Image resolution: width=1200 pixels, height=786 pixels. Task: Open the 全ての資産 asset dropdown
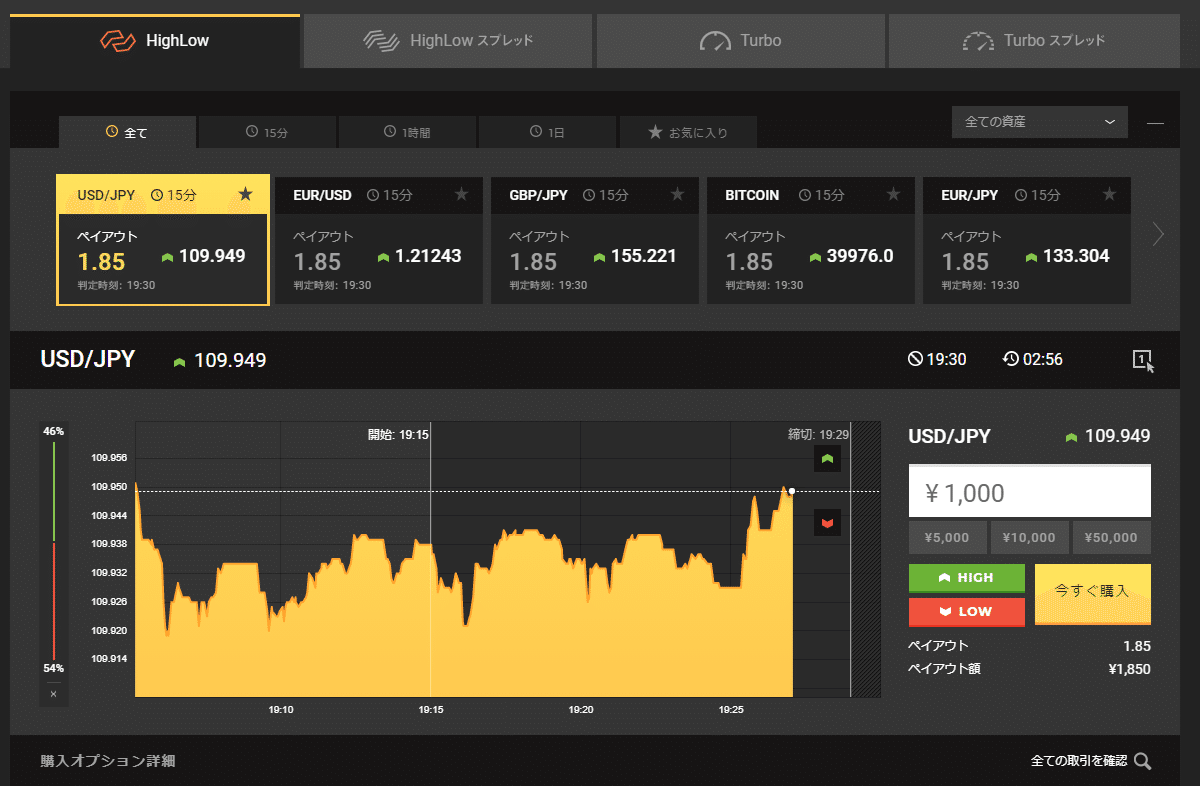point(1040,122)
